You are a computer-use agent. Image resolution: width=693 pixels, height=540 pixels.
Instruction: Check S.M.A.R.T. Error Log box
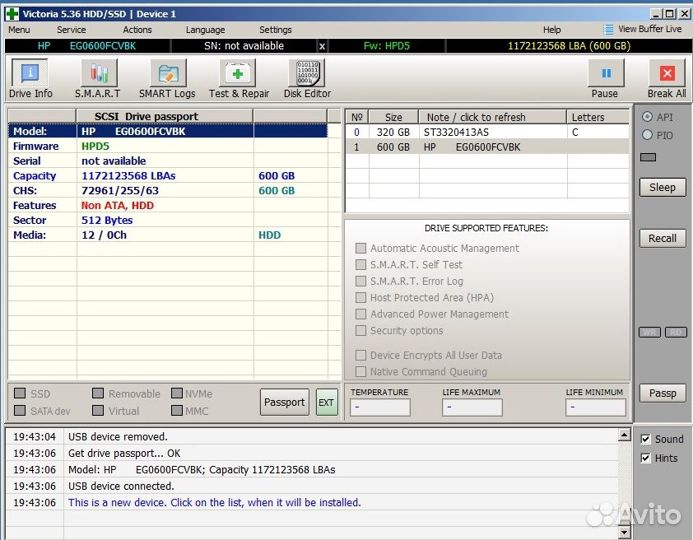pos(361,281)
